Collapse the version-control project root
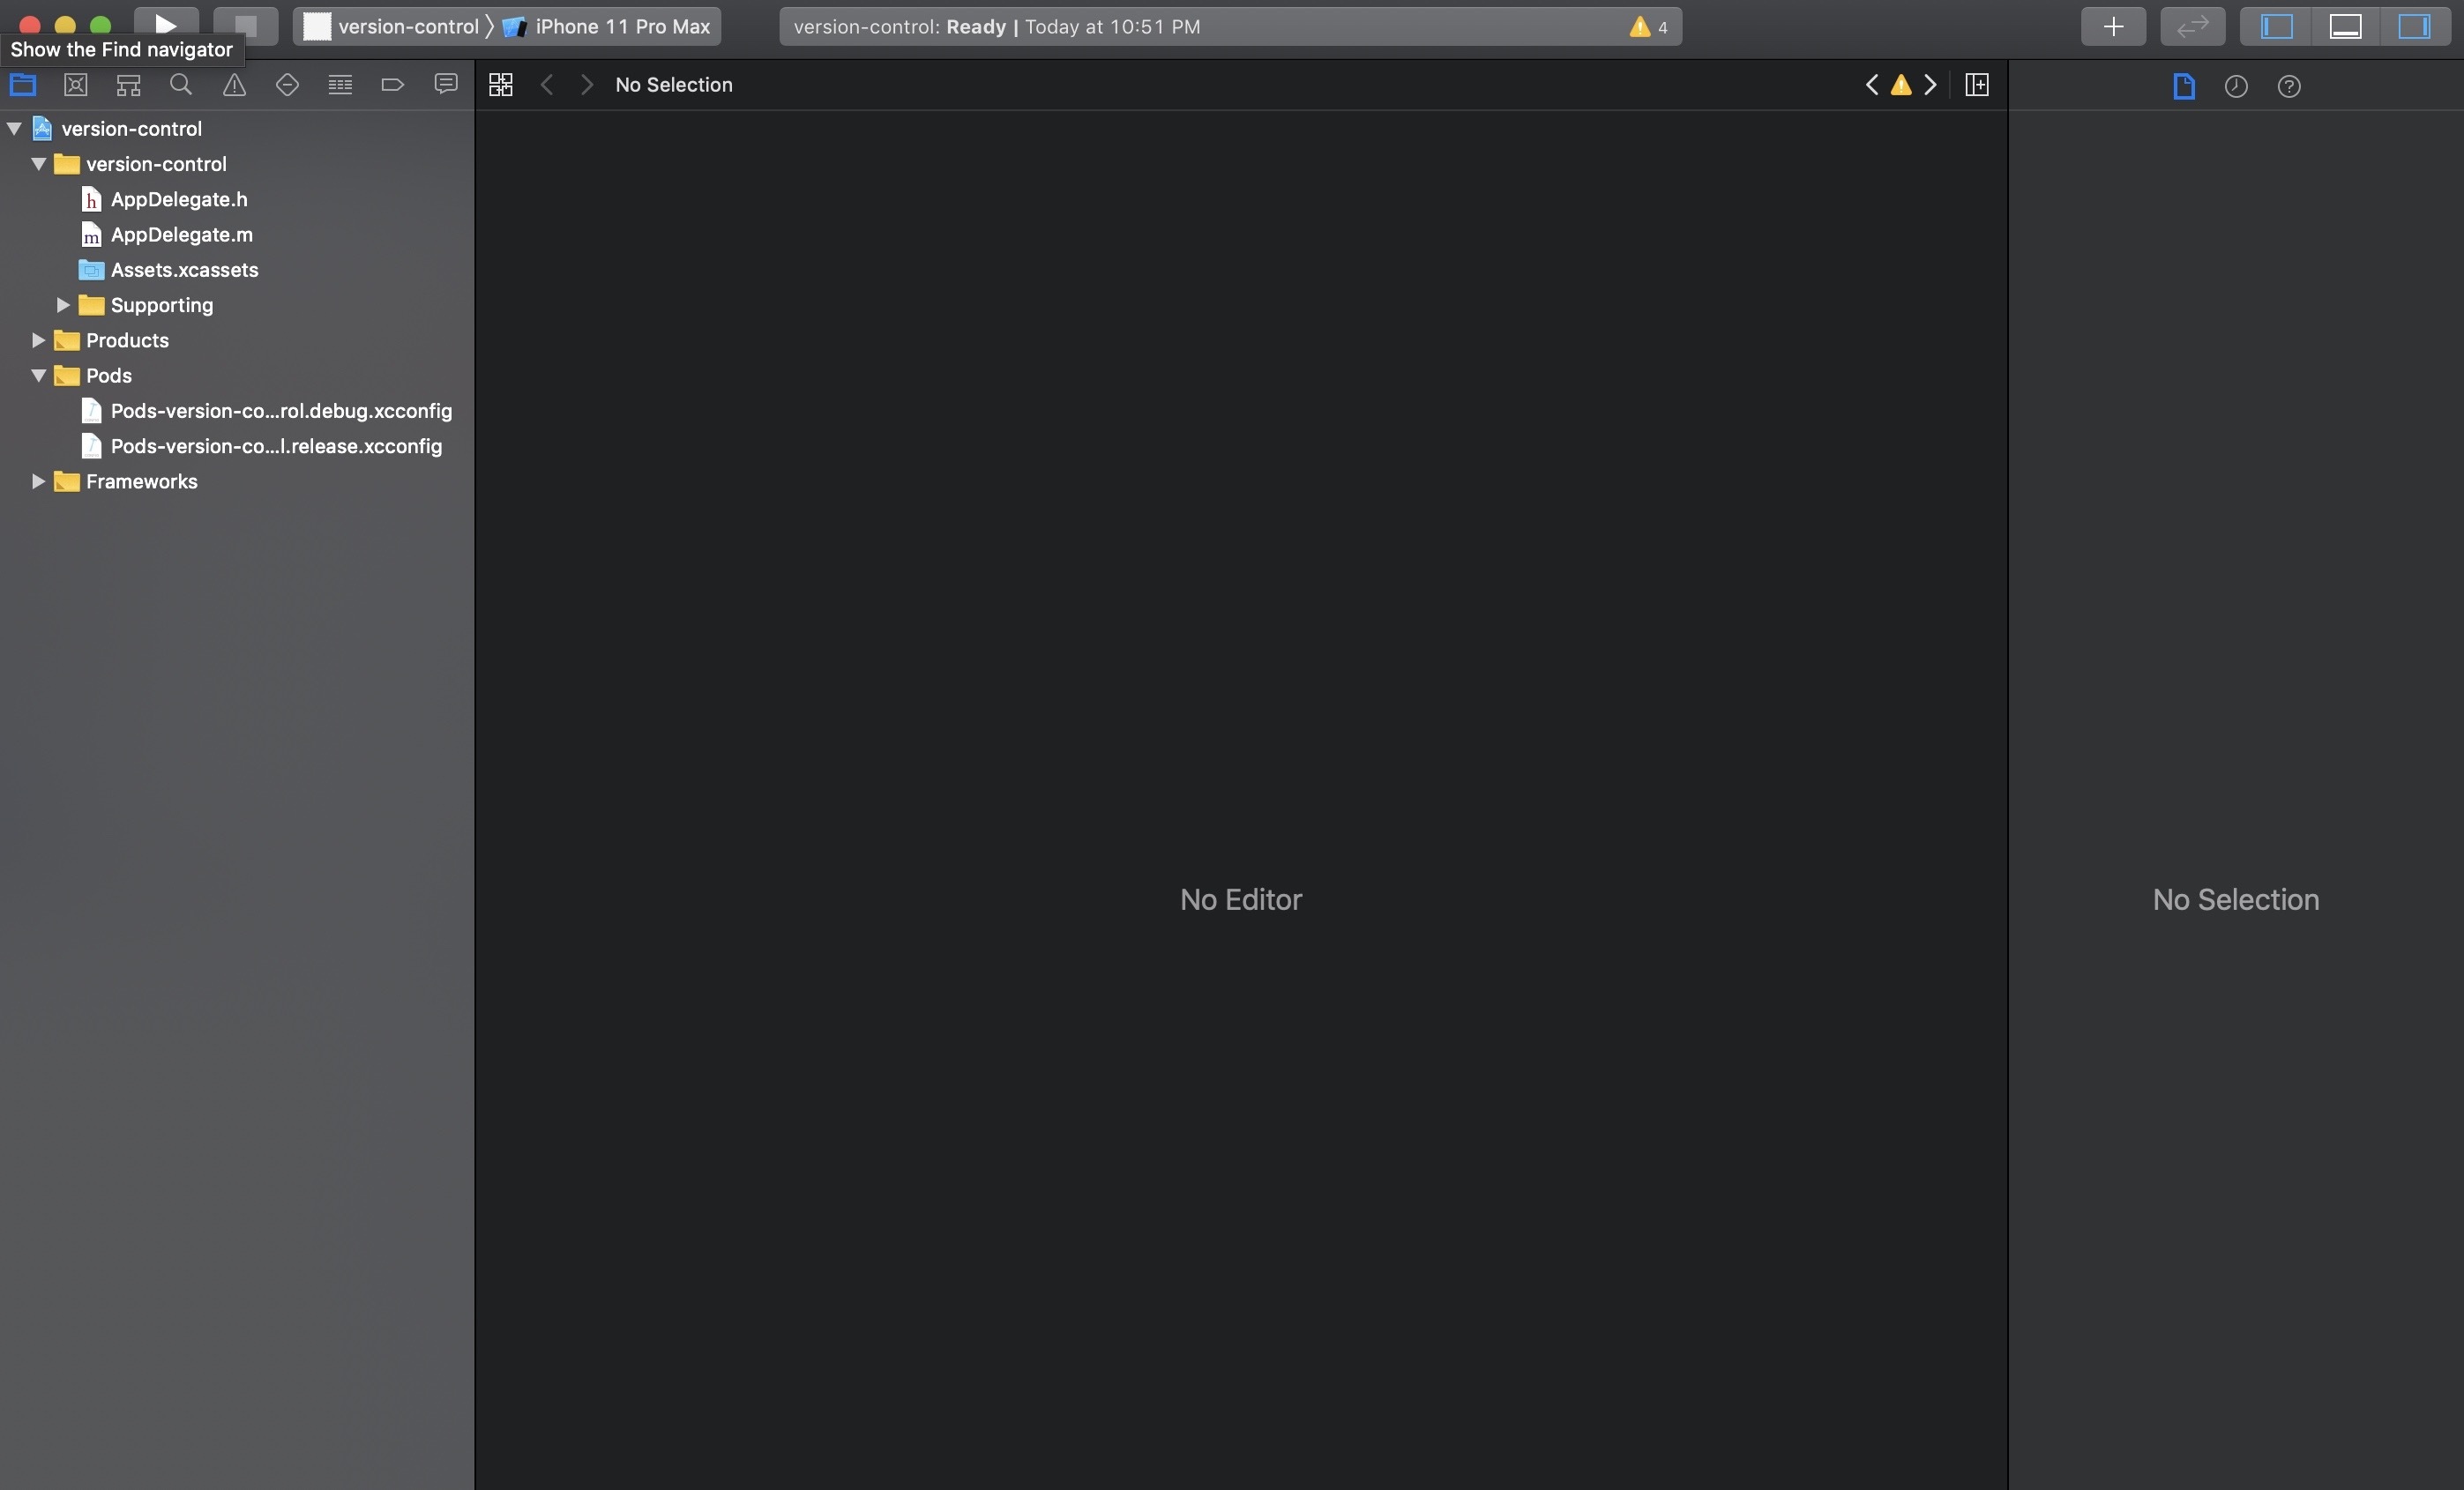 (14, 128)
